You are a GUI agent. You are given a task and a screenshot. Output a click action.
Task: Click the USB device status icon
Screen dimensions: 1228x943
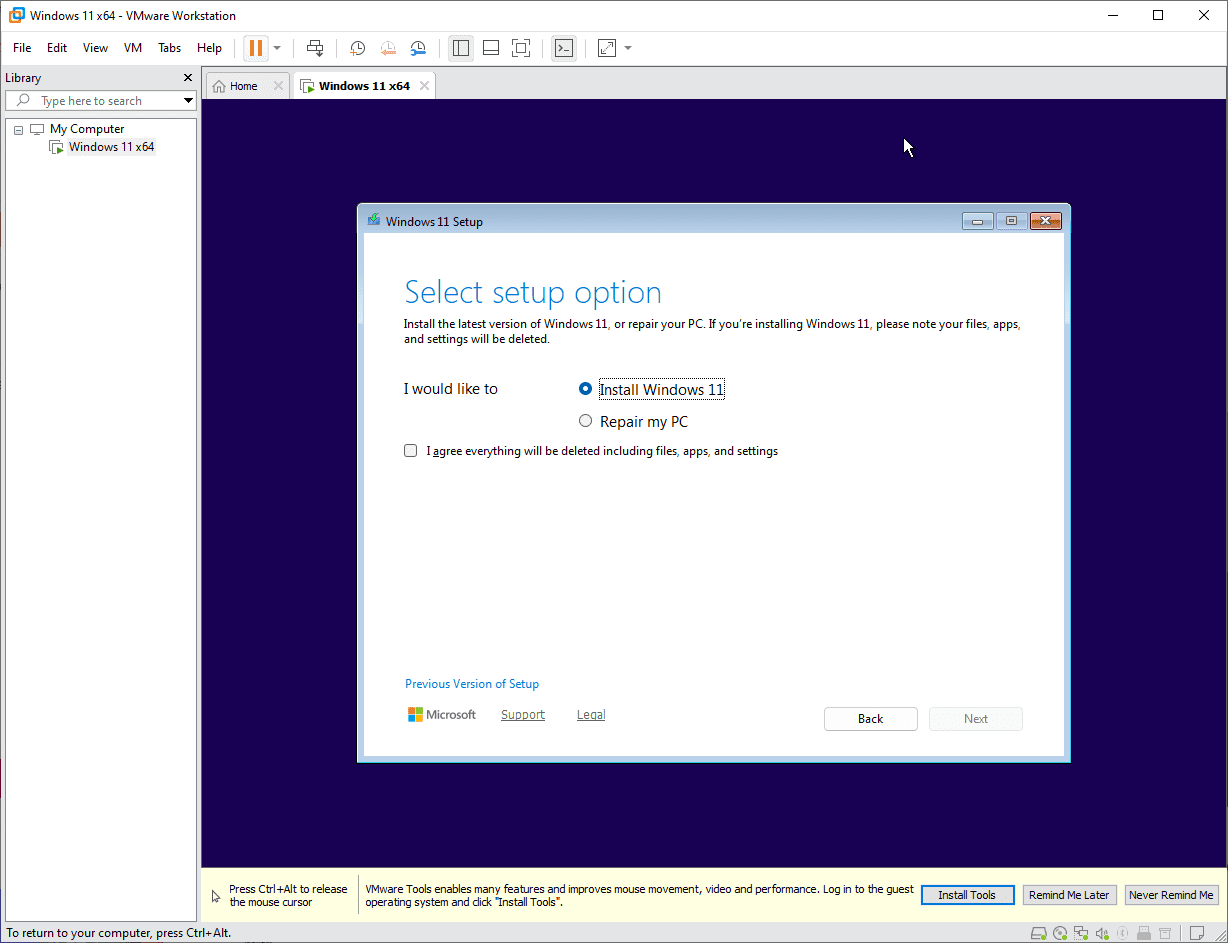(x=1144, y=933)
